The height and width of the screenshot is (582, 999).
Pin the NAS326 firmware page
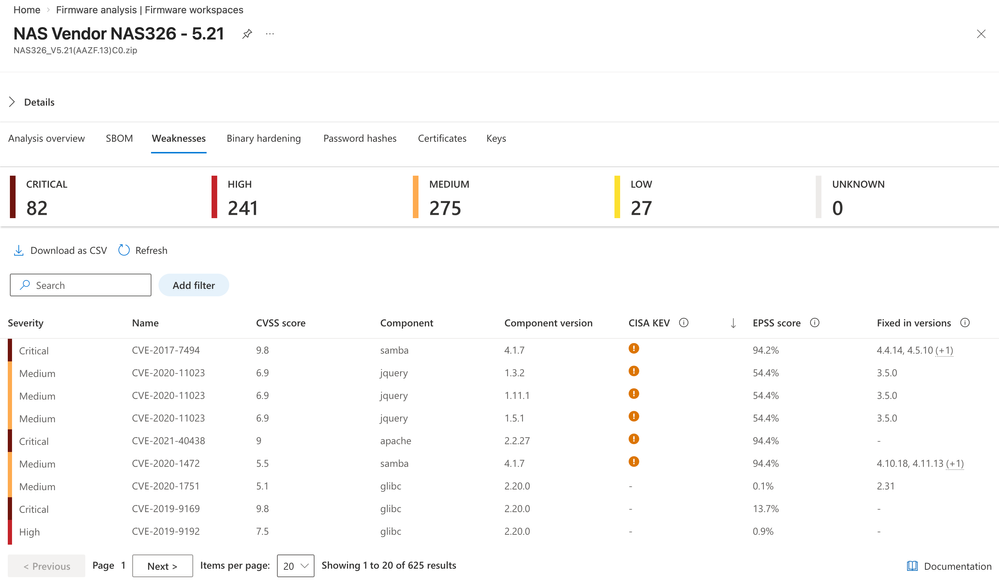coord(247,34)
